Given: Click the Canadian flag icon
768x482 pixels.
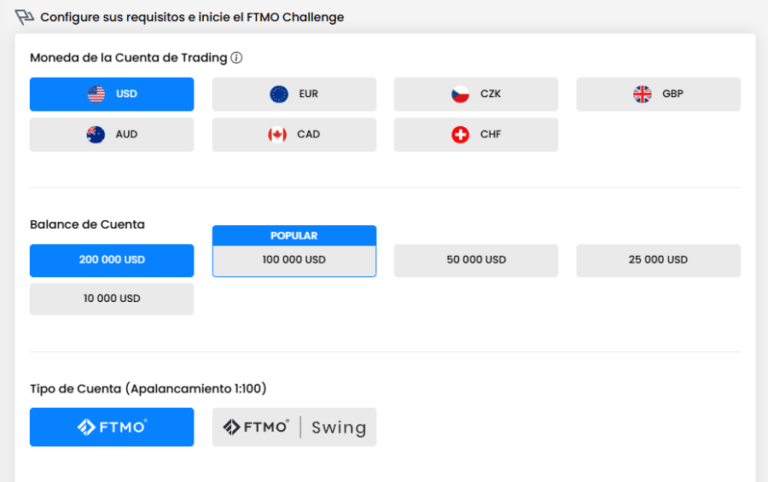Looking at the screenshot, I should (x=277, y=134).
